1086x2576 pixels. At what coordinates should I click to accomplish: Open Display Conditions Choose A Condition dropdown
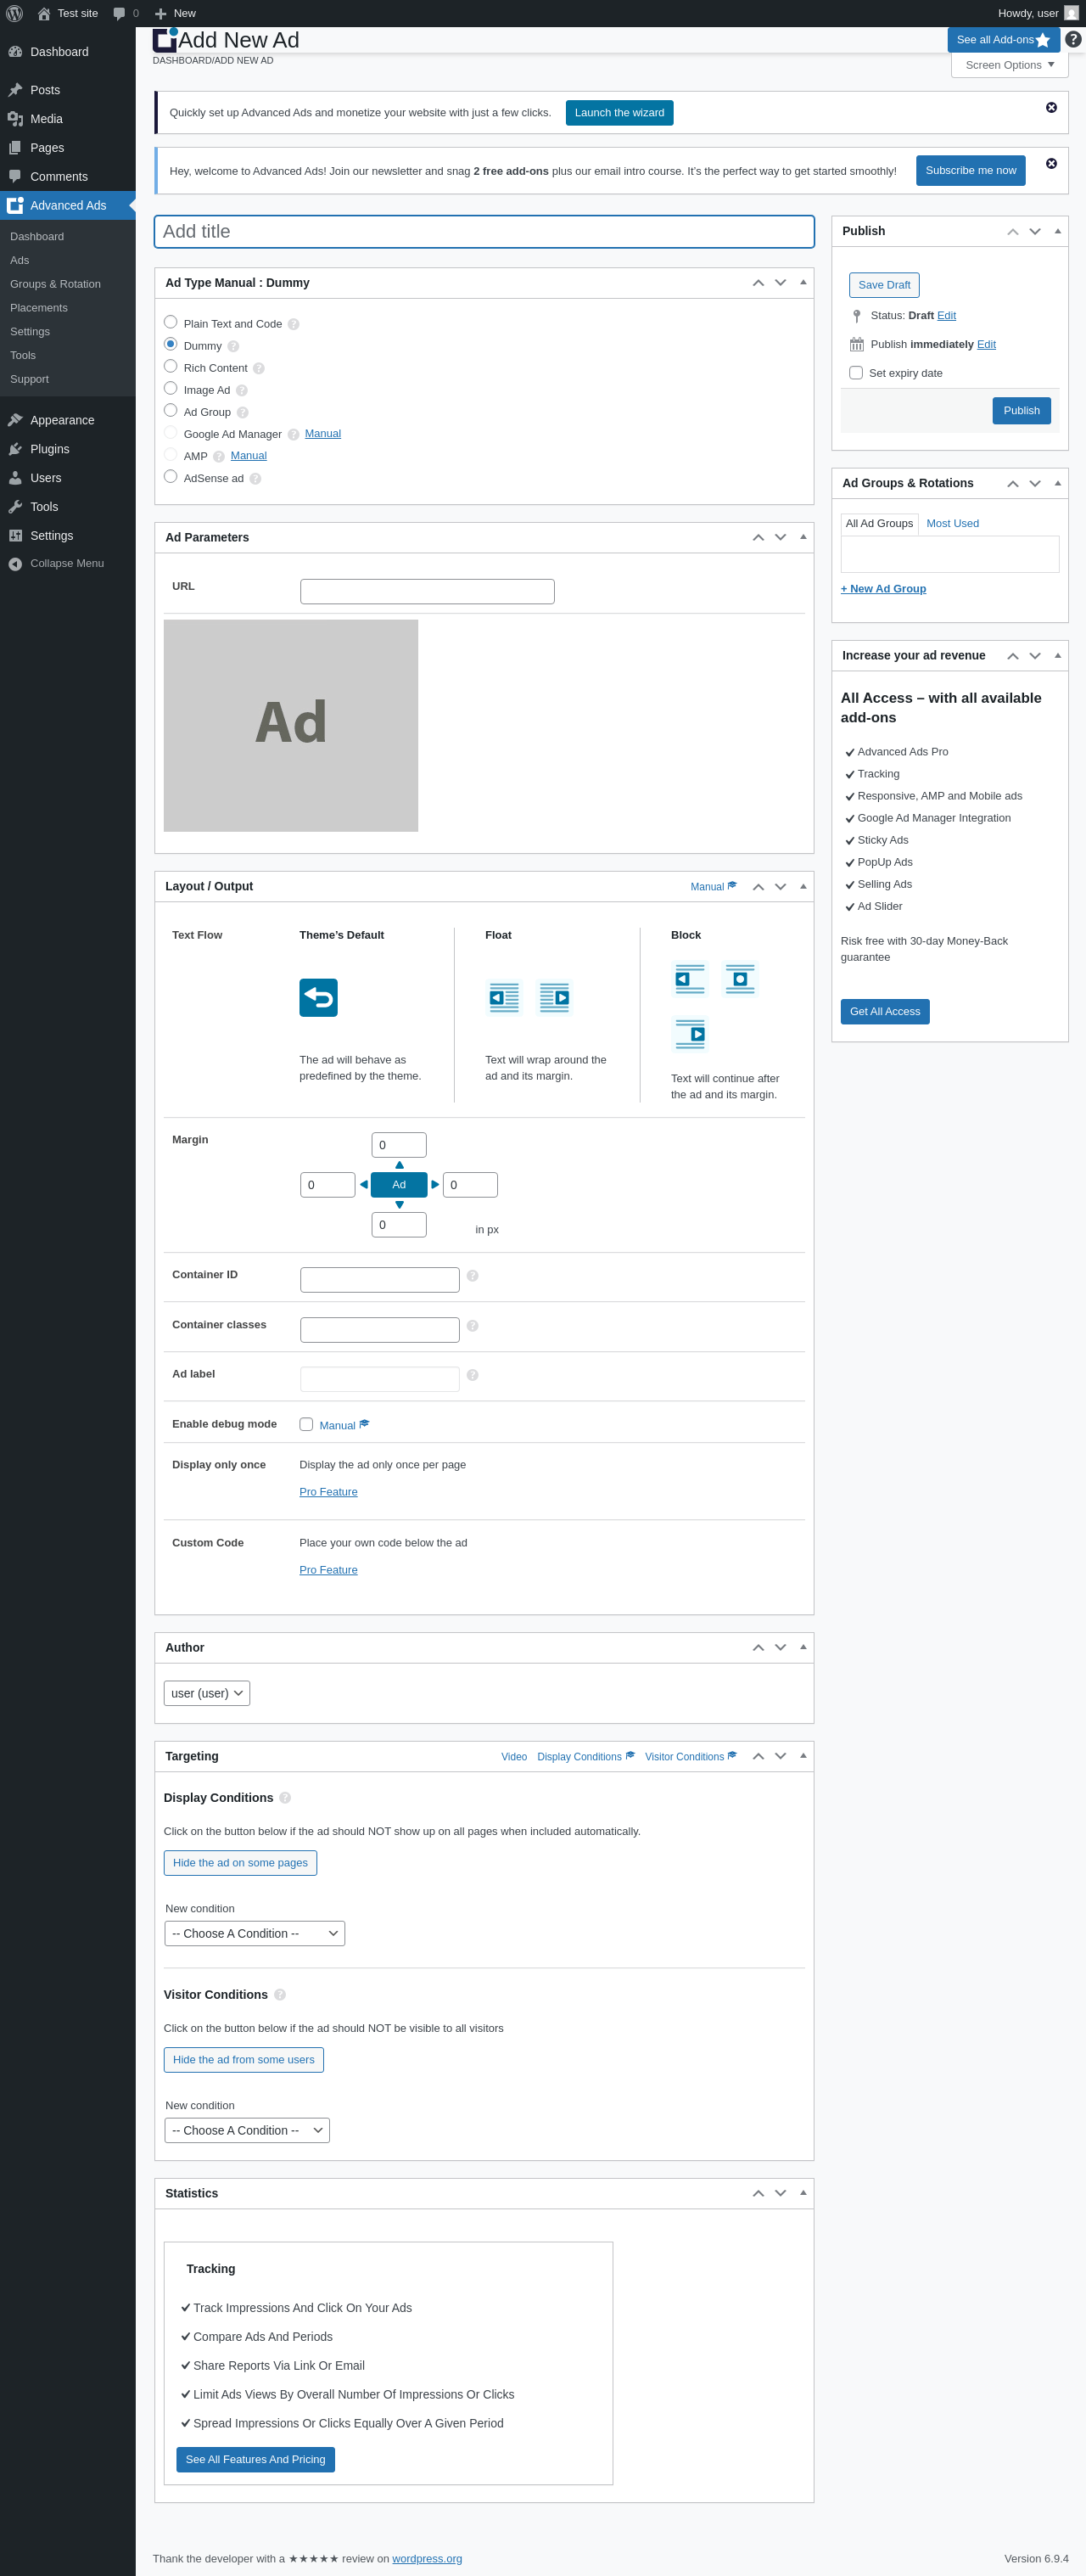coord(255,1933)
